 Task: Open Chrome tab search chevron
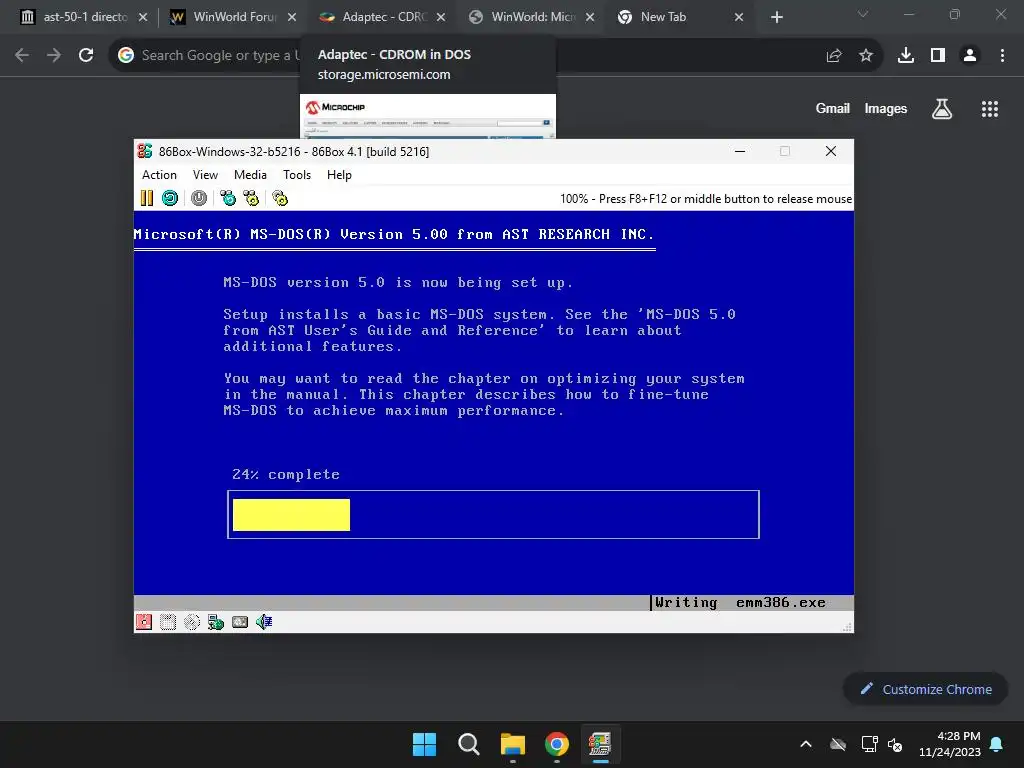(x=863, y=14)
